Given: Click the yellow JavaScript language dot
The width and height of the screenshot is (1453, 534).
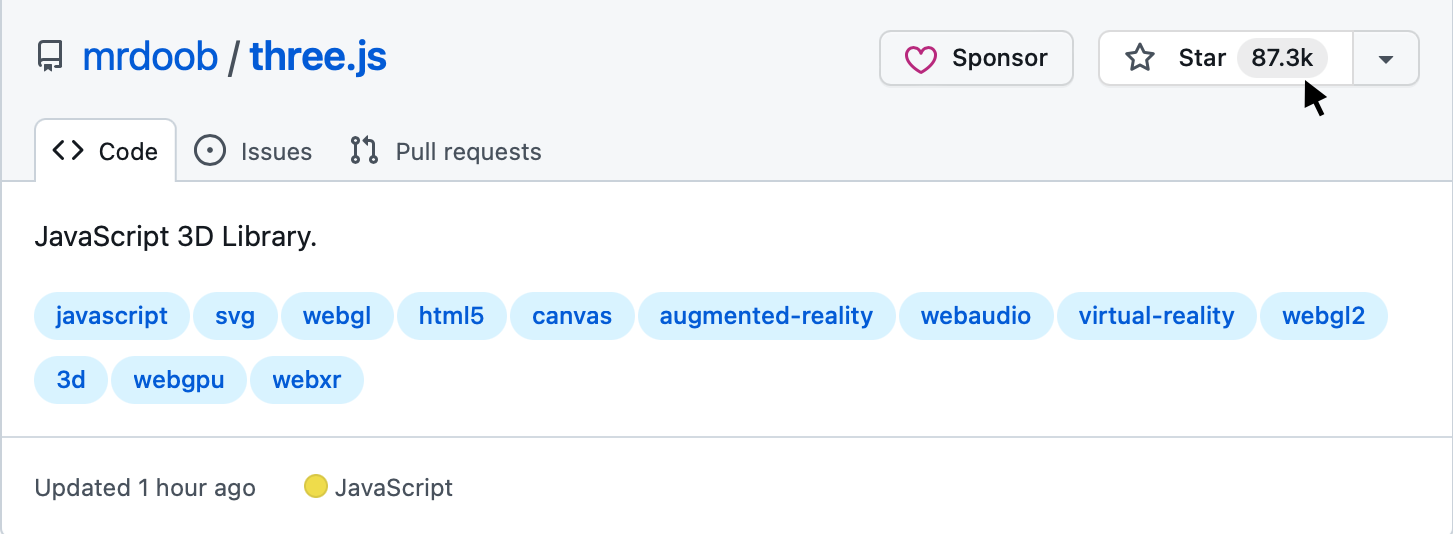Looking at the screenshot, I should [x=316, y=487].
